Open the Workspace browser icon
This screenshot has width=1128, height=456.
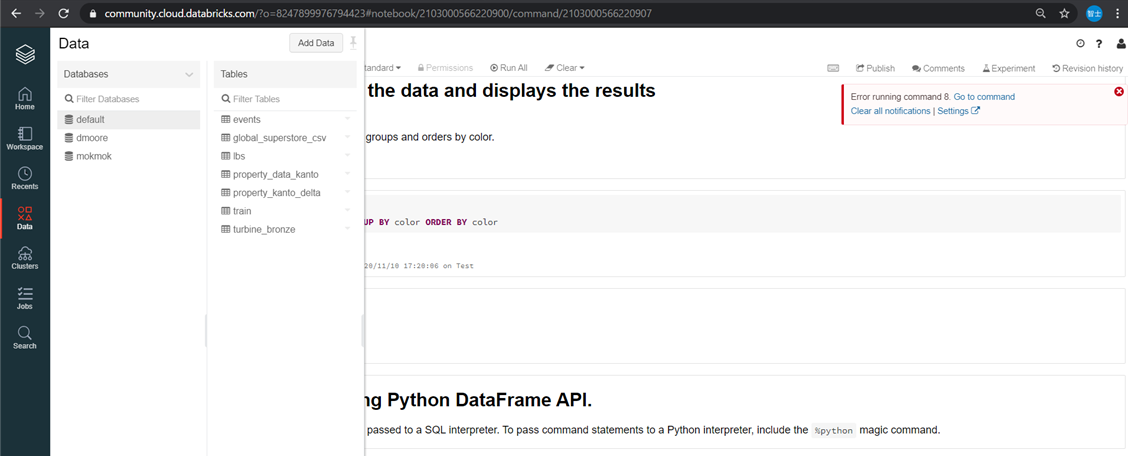click(x=25, y=138)
